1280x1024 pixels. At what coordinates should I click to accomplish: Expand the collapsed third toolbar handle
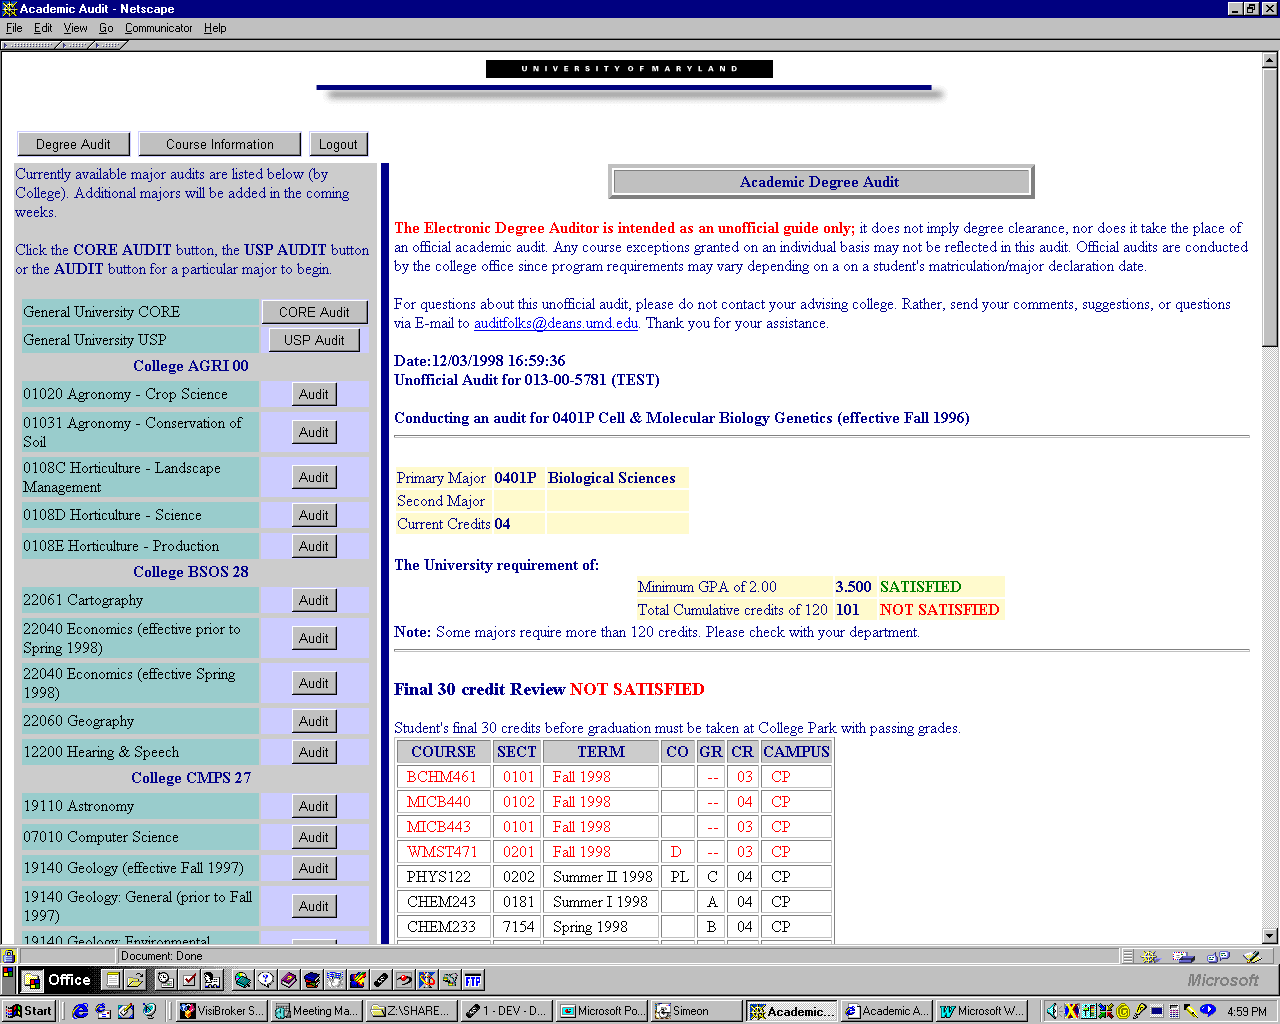coord(109,45)
